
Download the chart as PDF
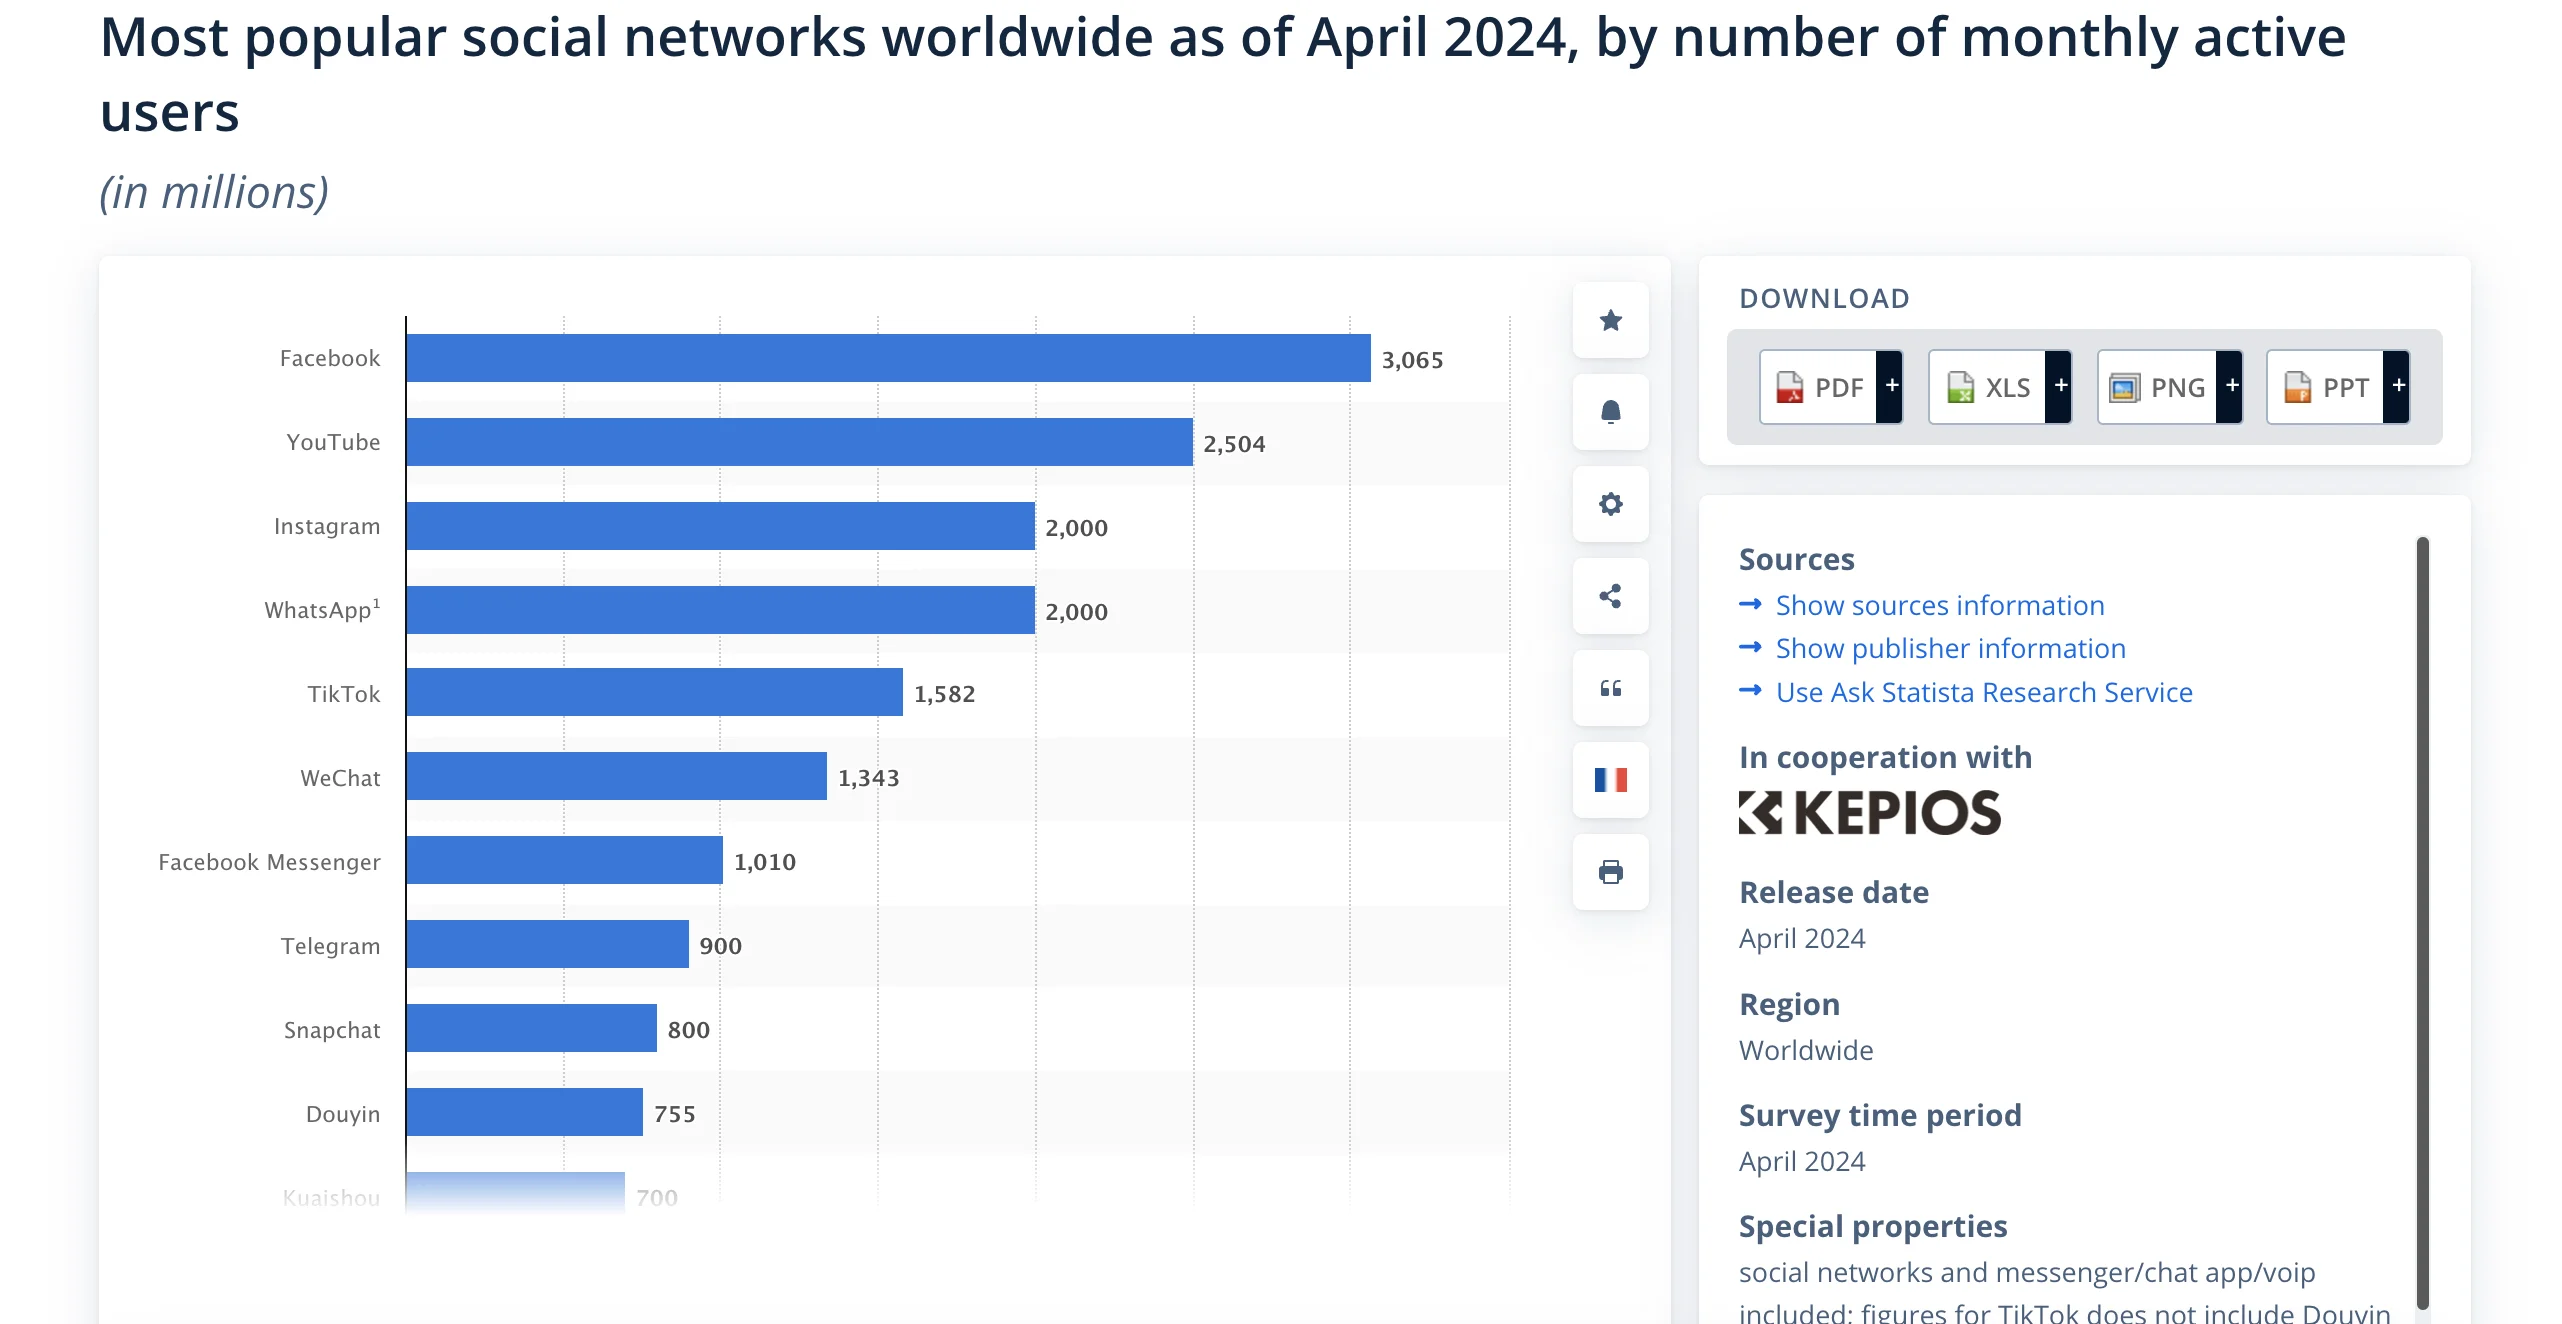(1818, 387)
